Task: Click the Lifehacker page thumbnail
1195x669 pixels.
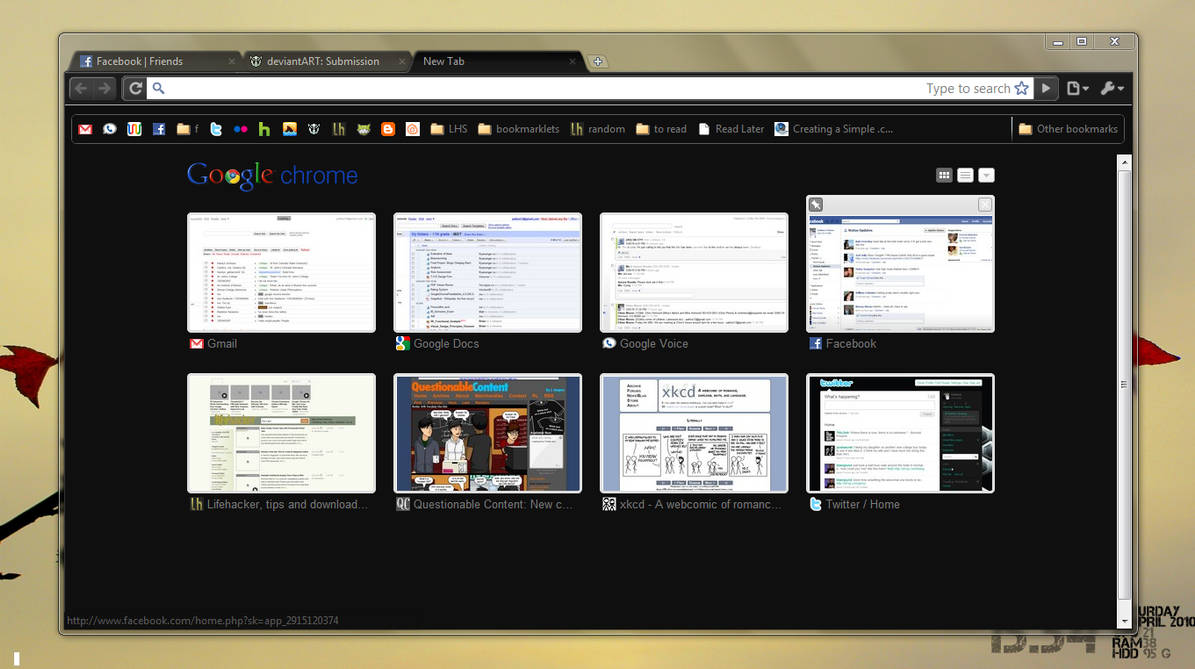Action: [281, 433]
